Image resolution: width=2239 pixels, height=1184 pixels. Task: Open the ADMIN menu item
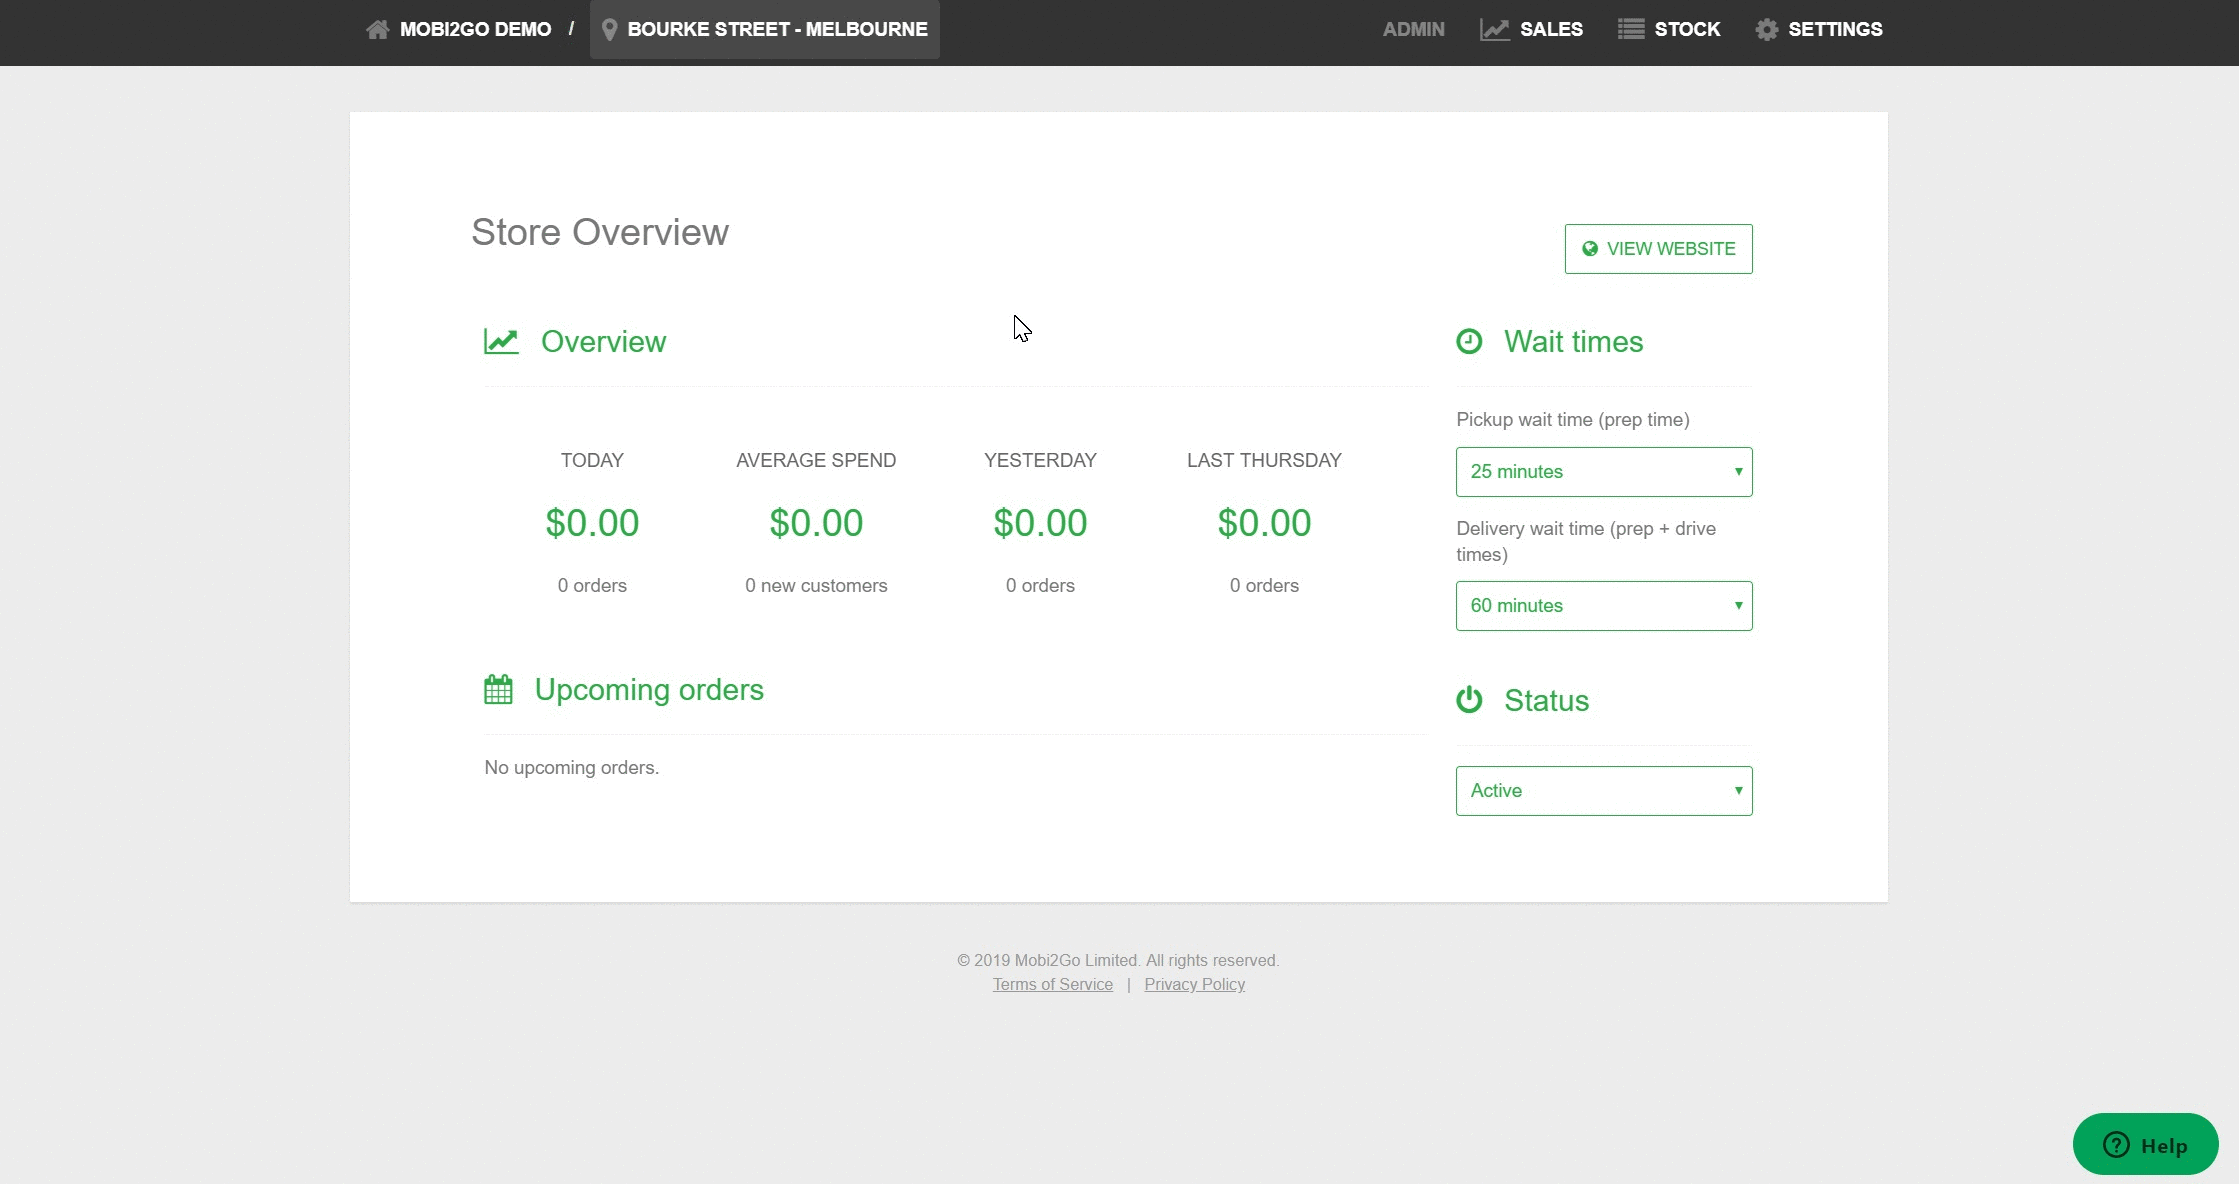pyautogui.click(x=1413, y=30)
